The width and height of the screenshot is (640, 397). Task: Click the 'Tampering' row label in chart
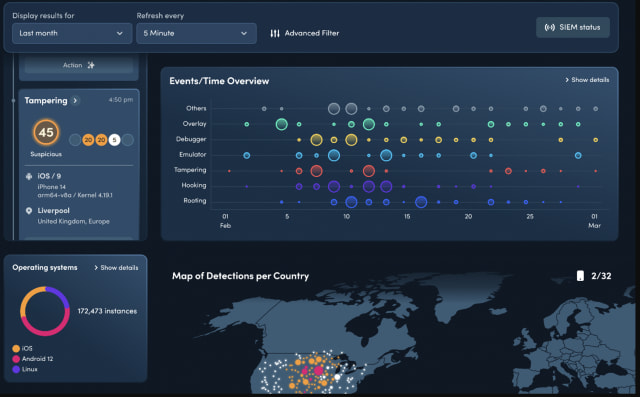point(190,170)
